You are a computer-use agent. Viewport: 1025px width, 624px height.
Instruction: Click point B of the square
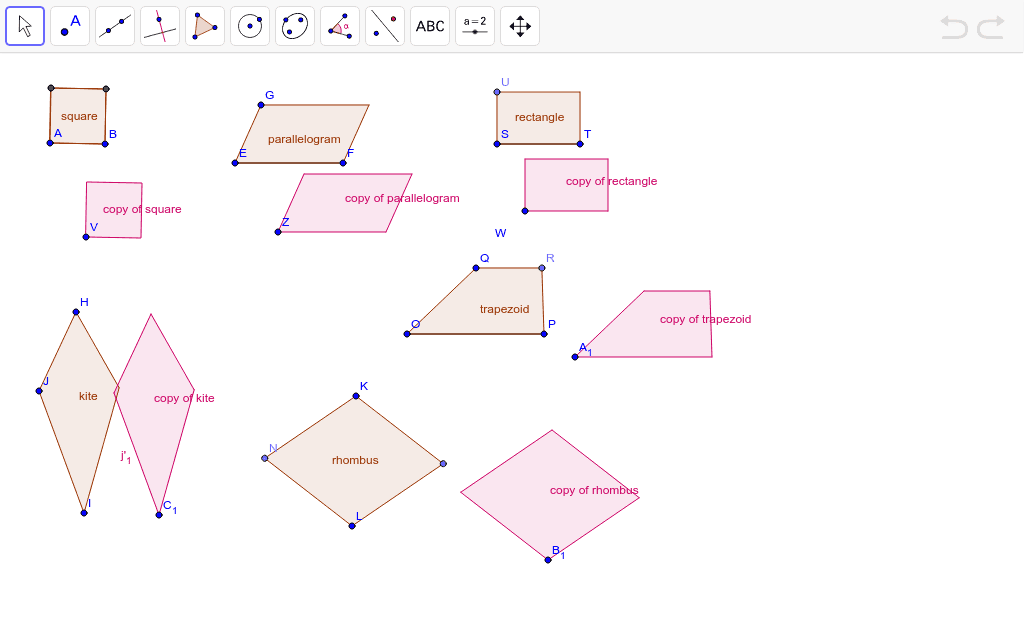tap(105, 144)
